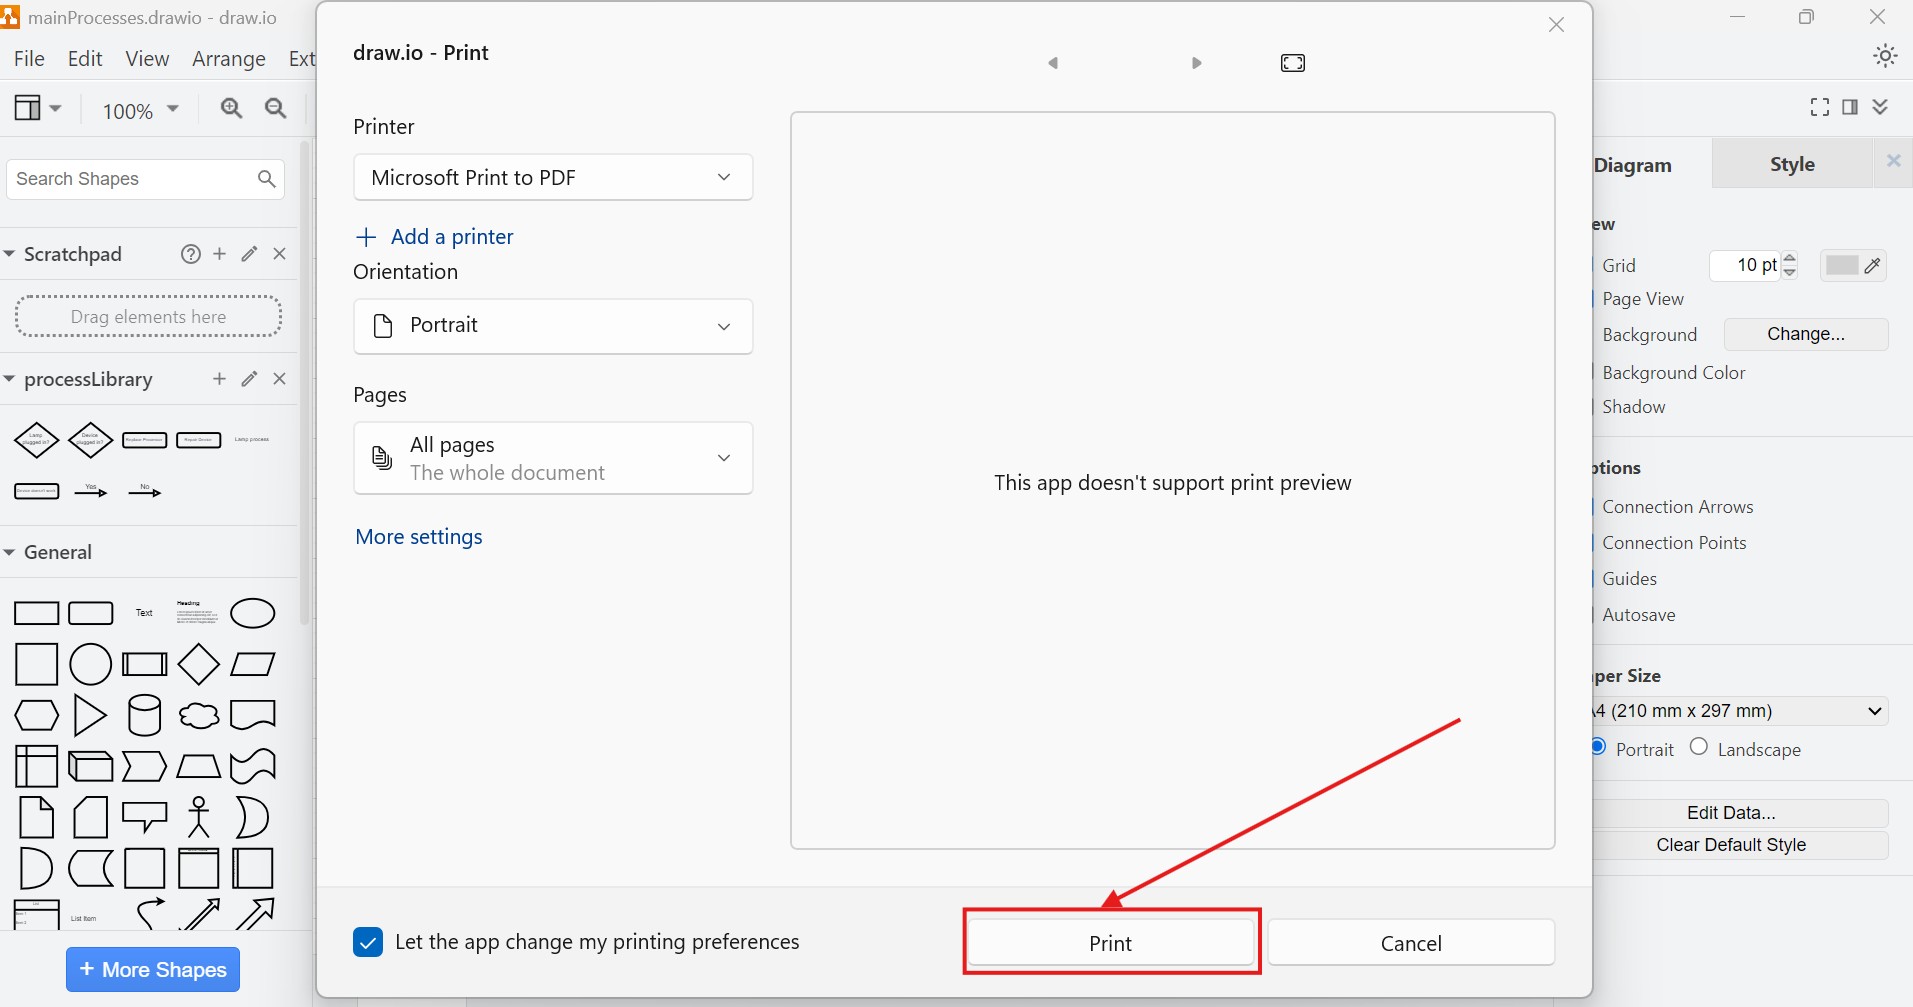Click the Zoom In magnifier icon

click(x=232, y=109)
